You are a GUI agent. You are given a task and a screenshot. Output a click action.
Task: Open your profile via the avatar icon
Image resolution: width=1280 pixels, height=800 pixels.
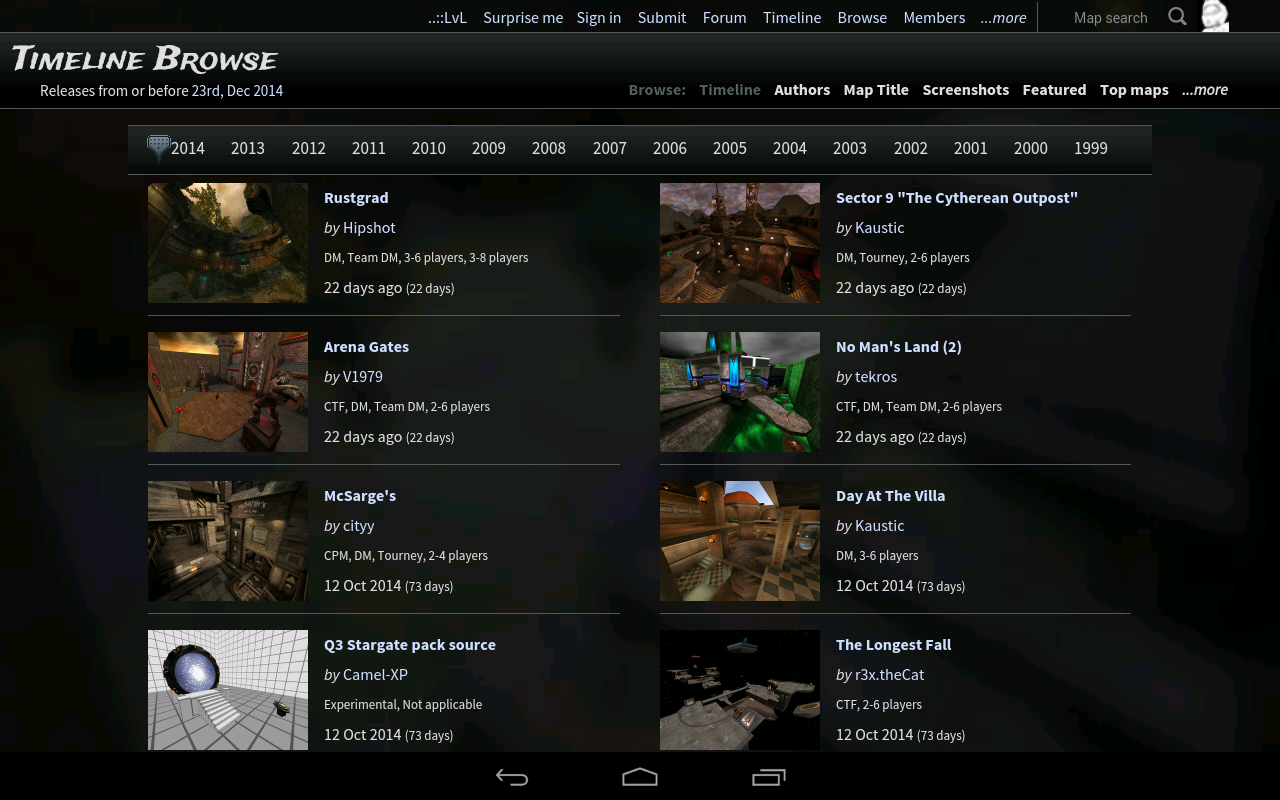point(1214,16)
